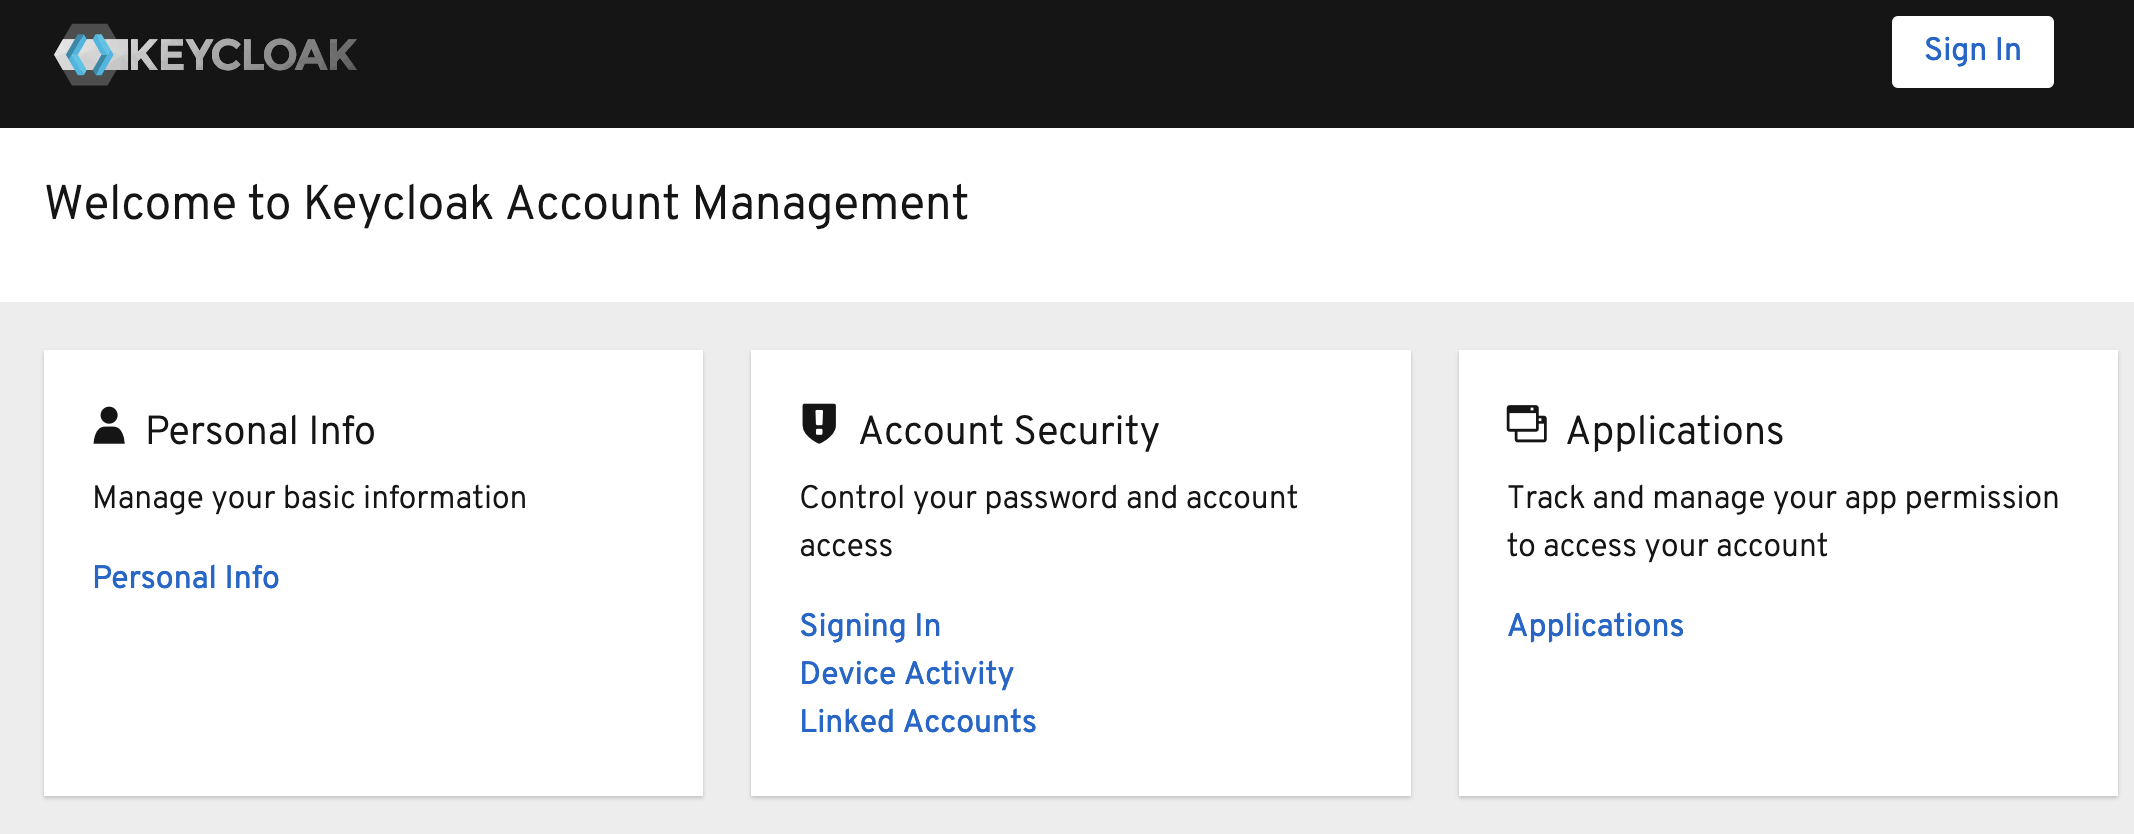Open the blue Personal Info link

point(186,578)
